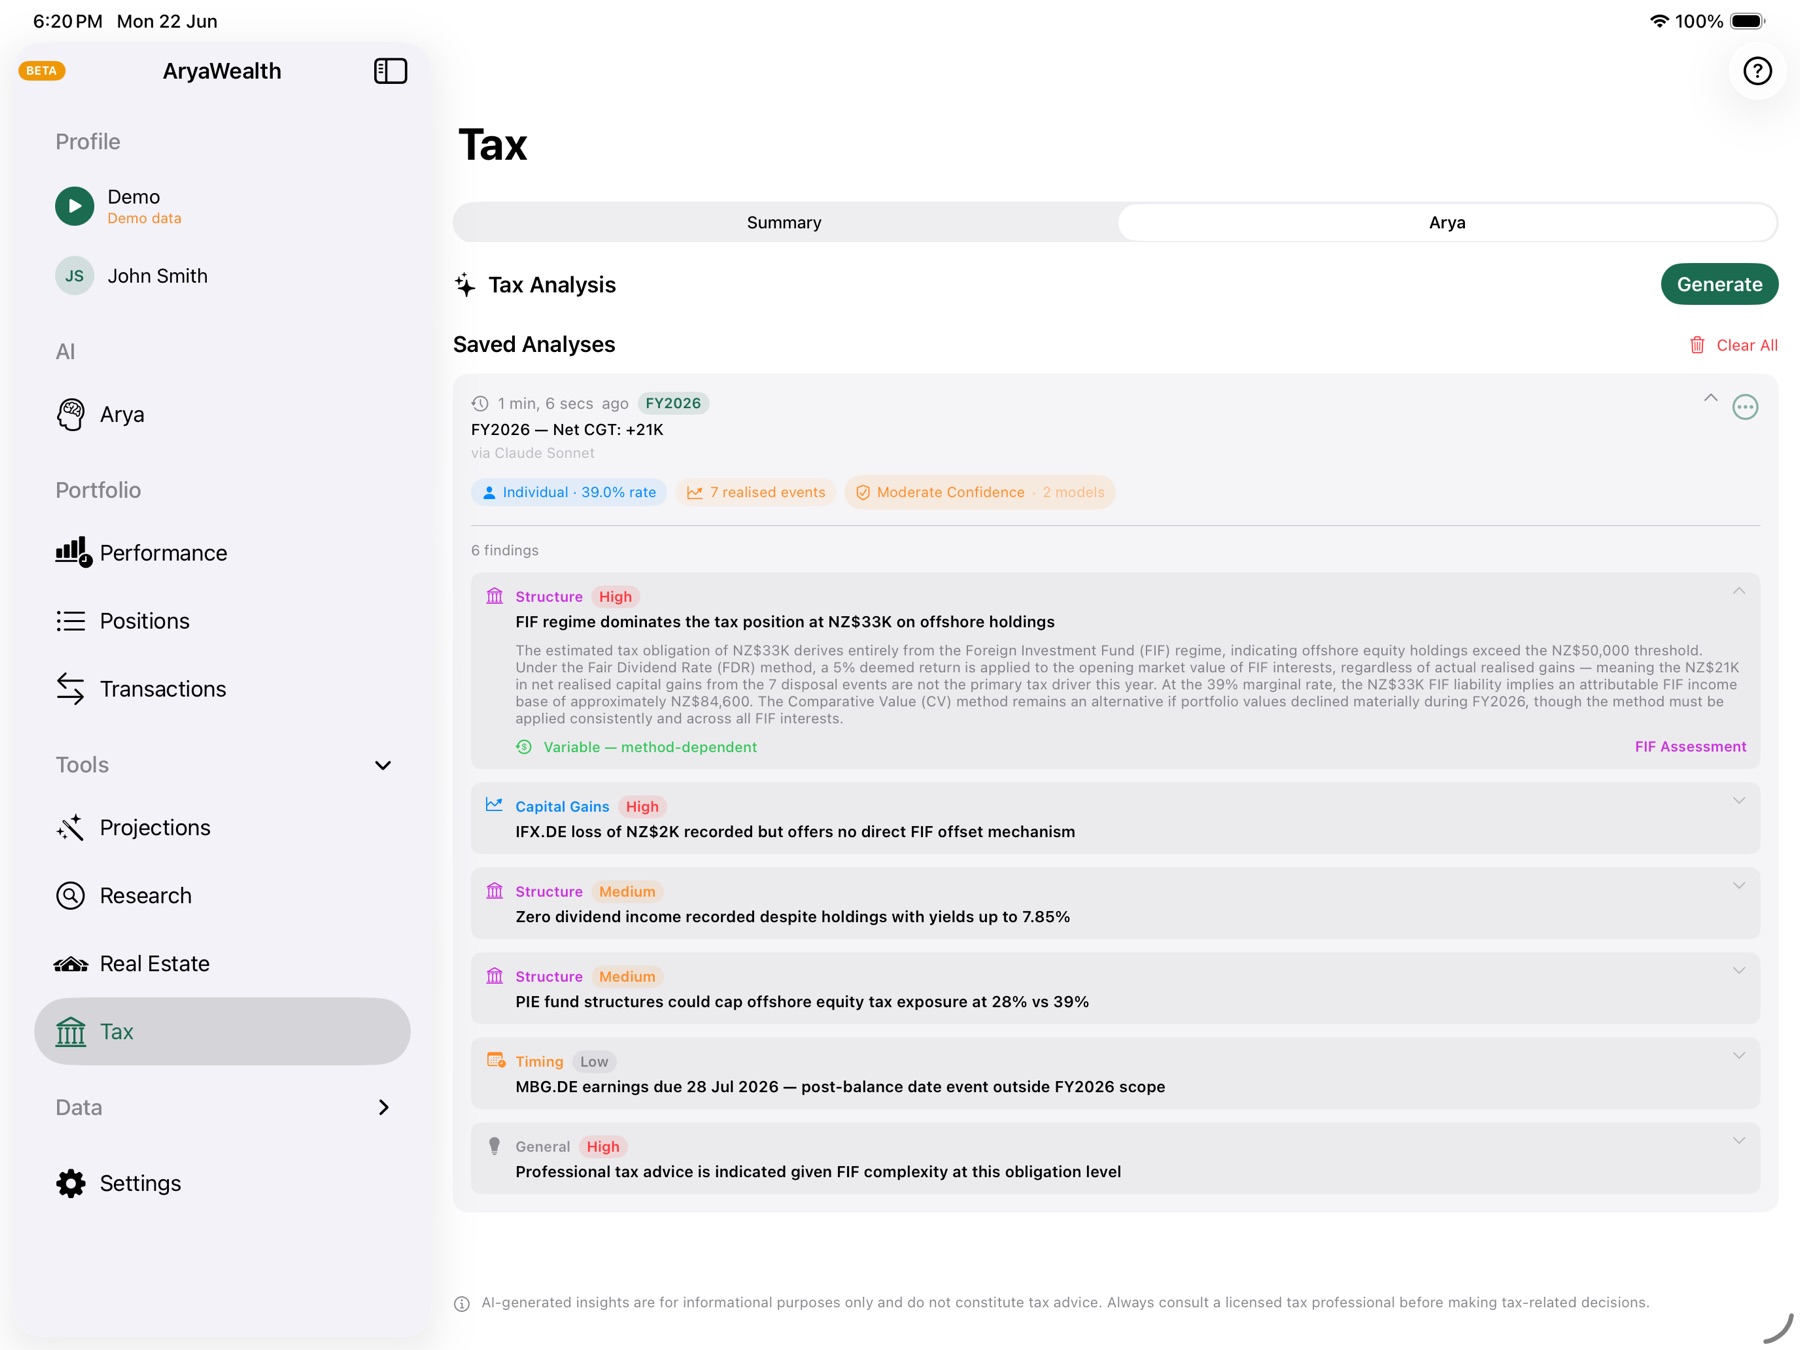Expand the MBG.DE earnings finding
This screenshot has width=1800, height=1350.
(1739, 1056)
